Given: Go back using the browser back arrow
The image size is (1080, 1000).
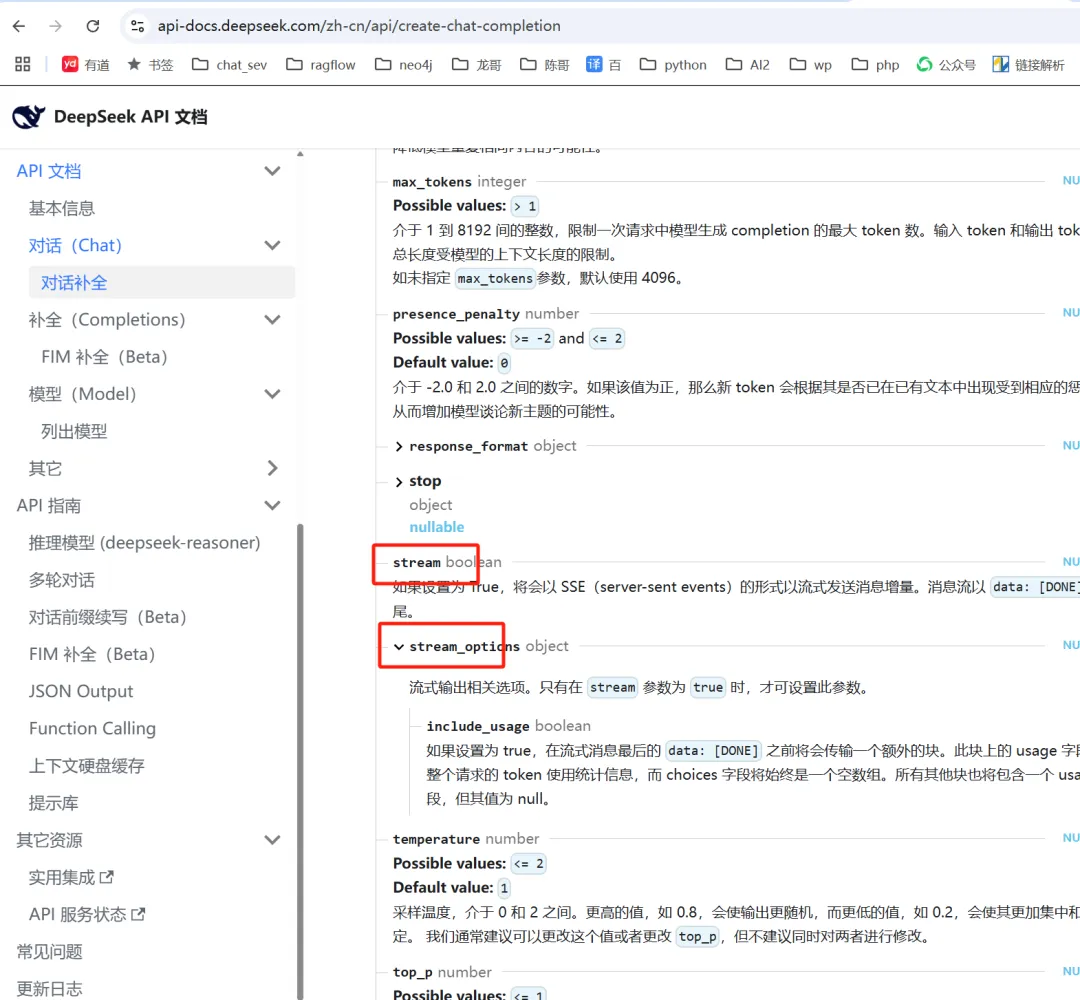Looking at the screenshot, I should [x=19, y=26].
